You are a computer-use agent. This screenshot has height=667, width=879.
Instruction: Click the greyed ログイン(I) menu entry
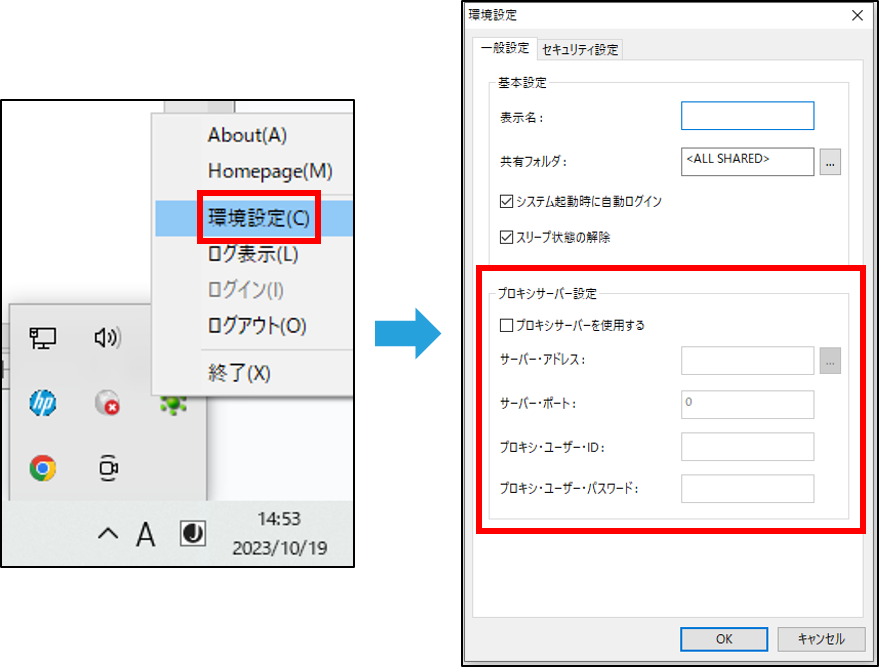pyautogui.click(x=246, y=290)
